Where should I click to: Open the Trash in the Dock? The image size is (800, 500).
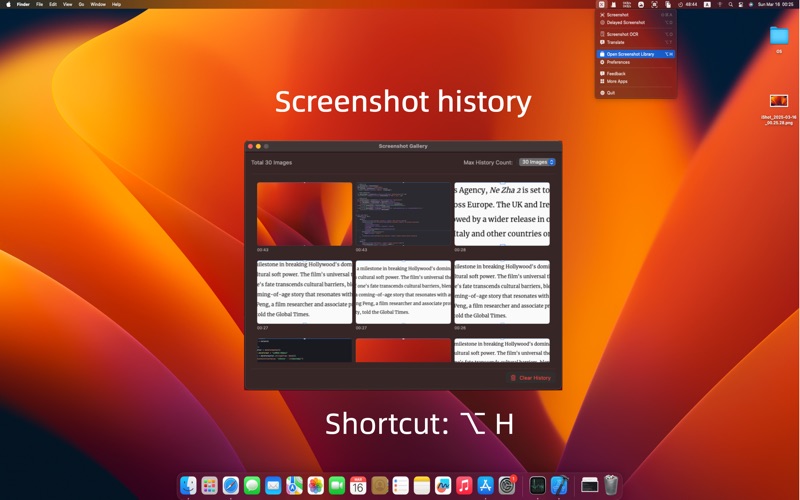[x=611, y=486]
